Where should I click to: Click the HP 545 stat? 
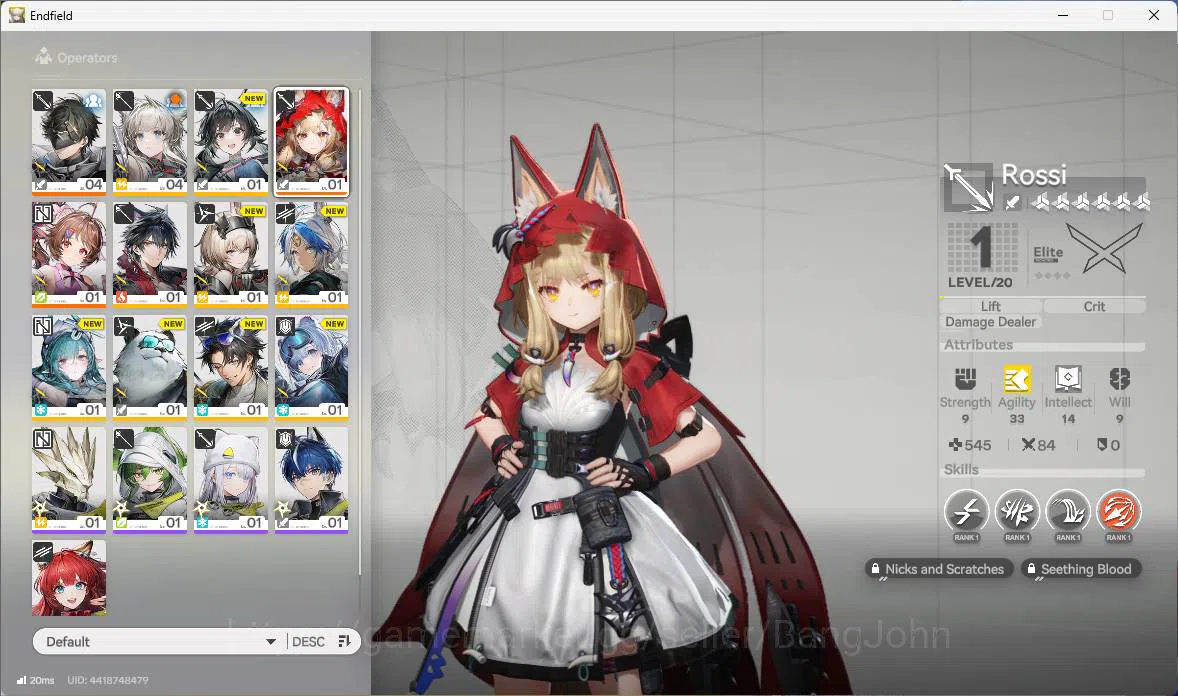click(969, 445)
